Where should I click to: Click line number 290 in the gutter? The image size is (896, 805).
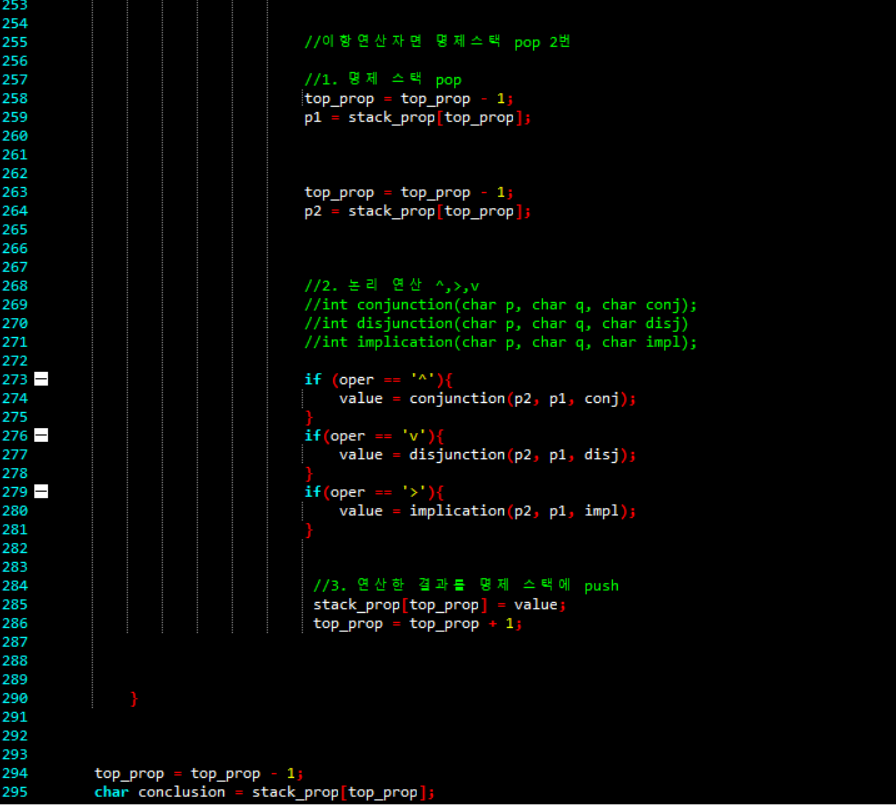coord(15,698)
